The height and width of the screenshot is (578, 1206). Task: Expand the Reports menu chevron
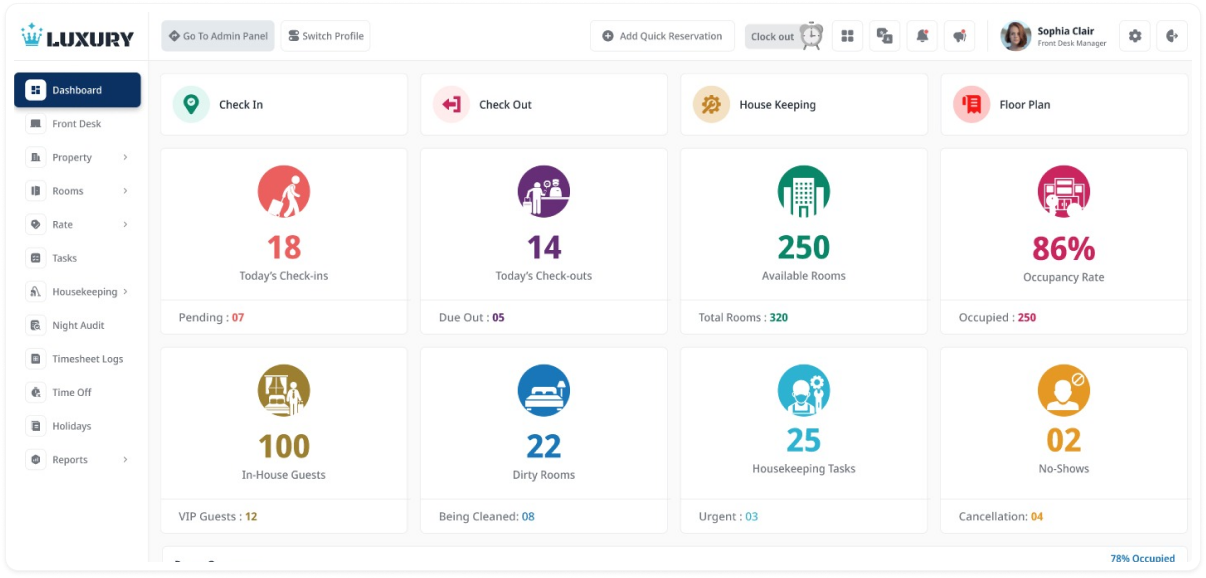pyautogui.click(x=125, y=460)
